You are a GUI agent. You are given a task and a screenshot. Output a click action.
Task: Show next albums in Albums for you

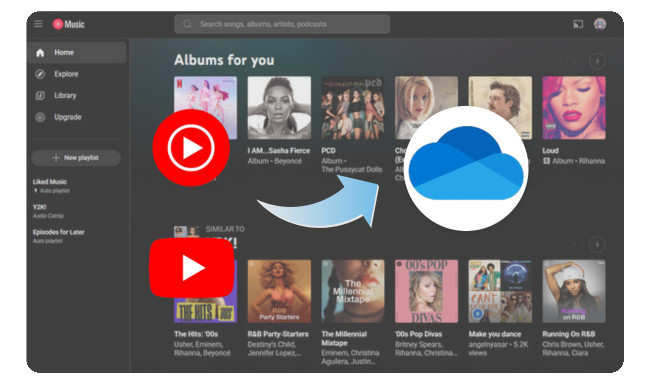point(597,61)
